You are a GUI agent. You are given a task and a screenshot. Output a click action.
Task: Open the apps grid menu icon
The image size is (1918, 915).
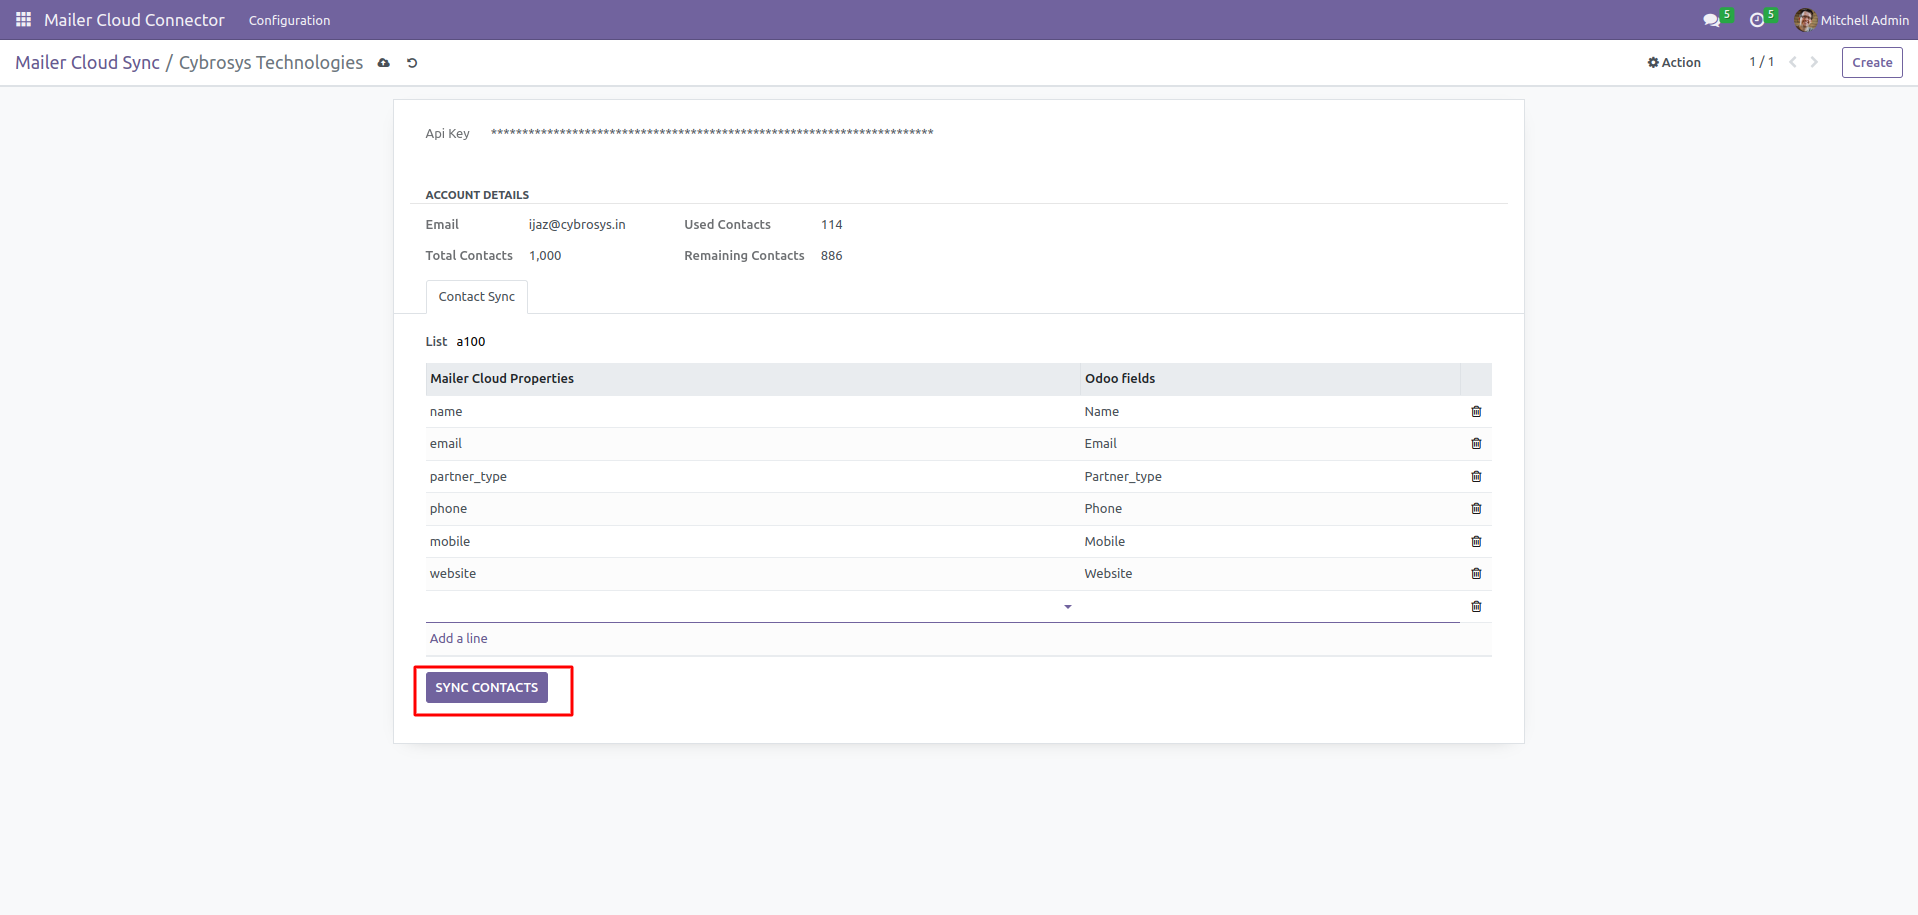tap(23, 20)
